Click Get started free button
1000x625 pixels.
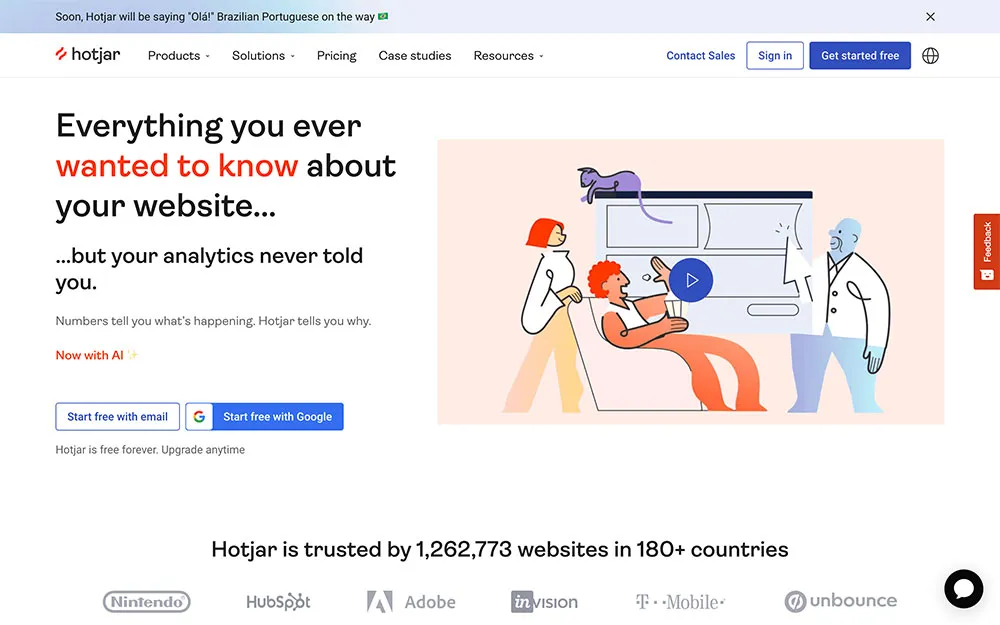(x=860, y=55)
